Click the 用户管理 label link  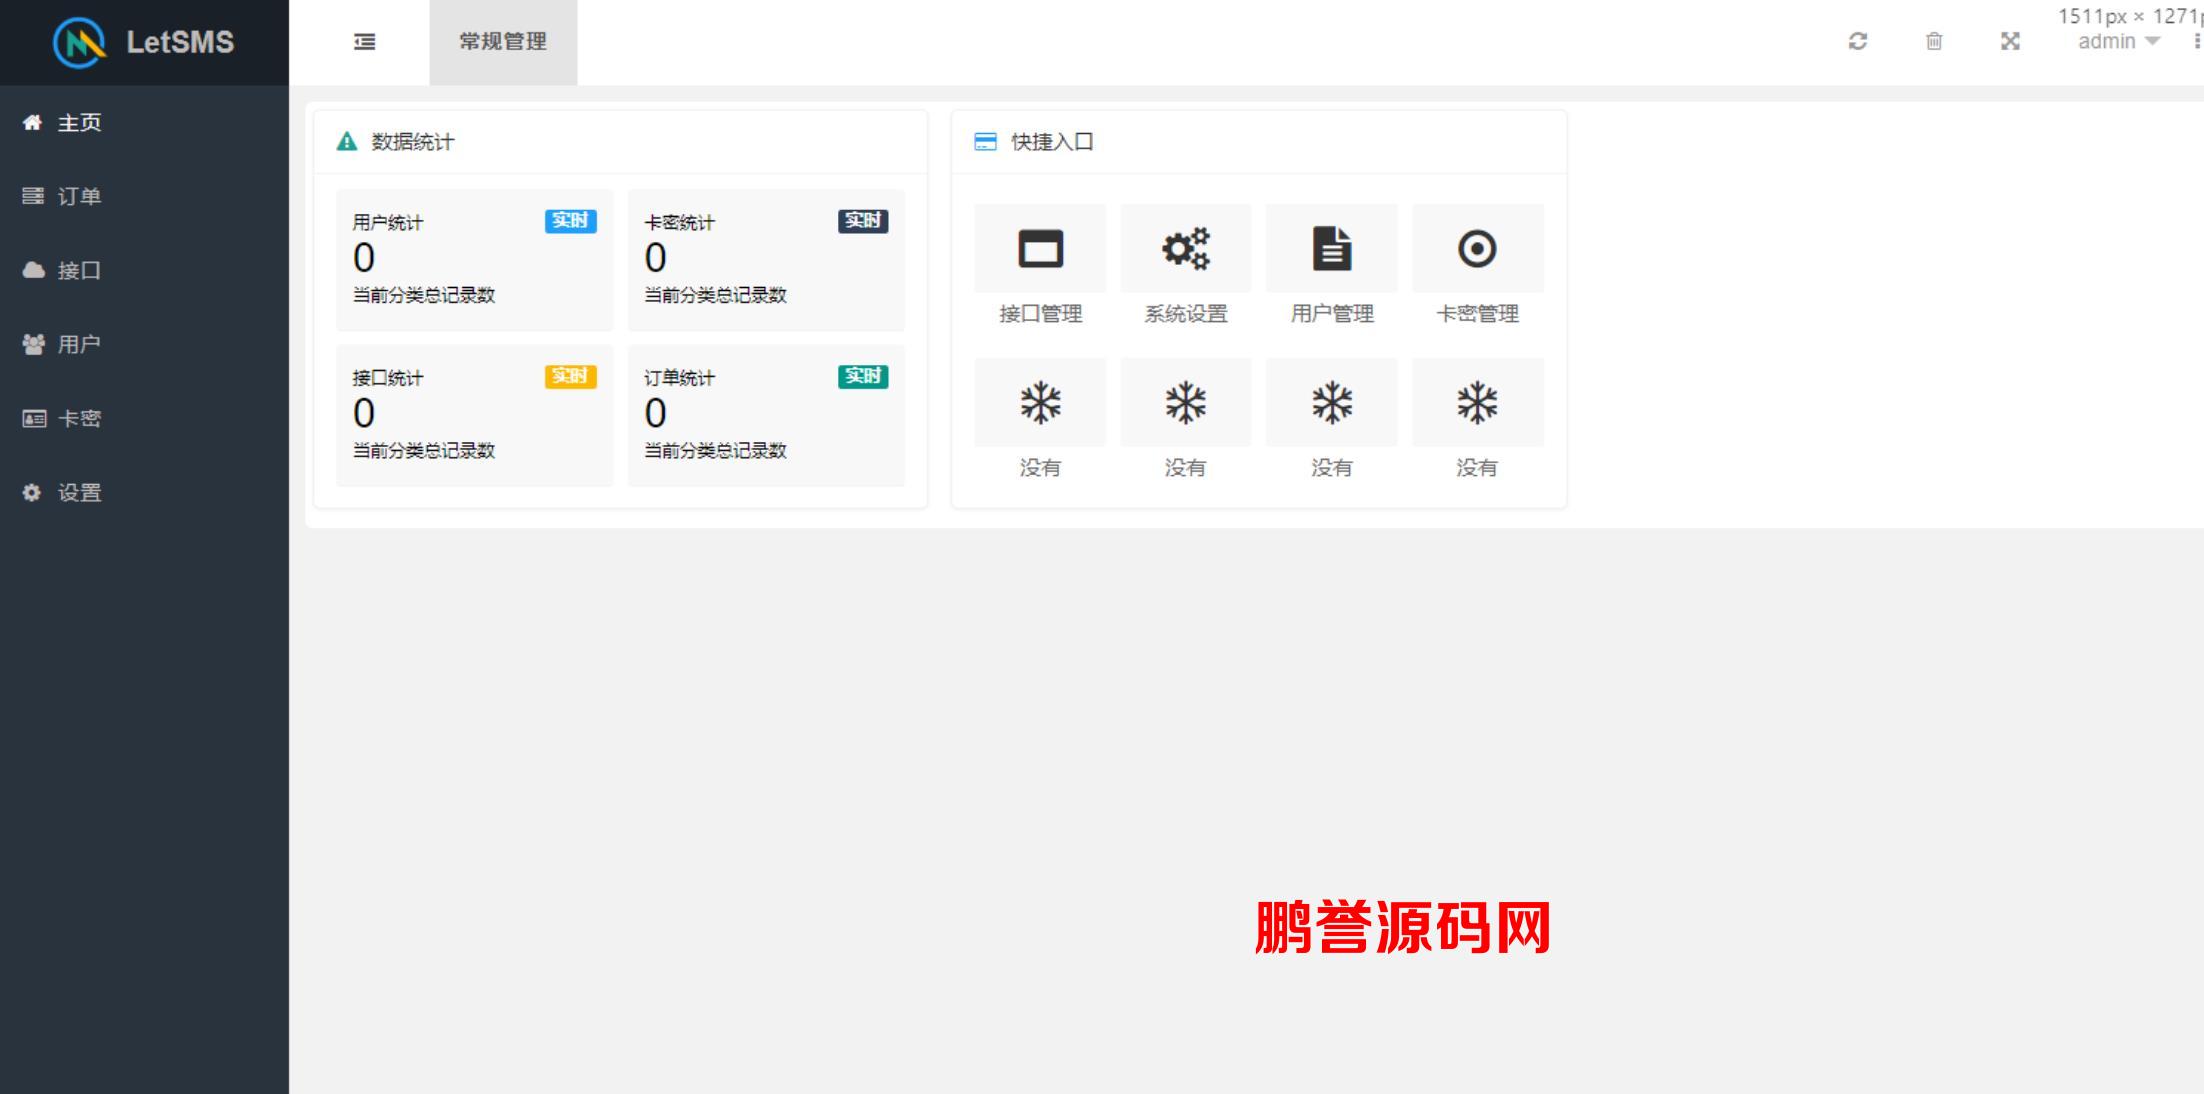coord(1332,313)
